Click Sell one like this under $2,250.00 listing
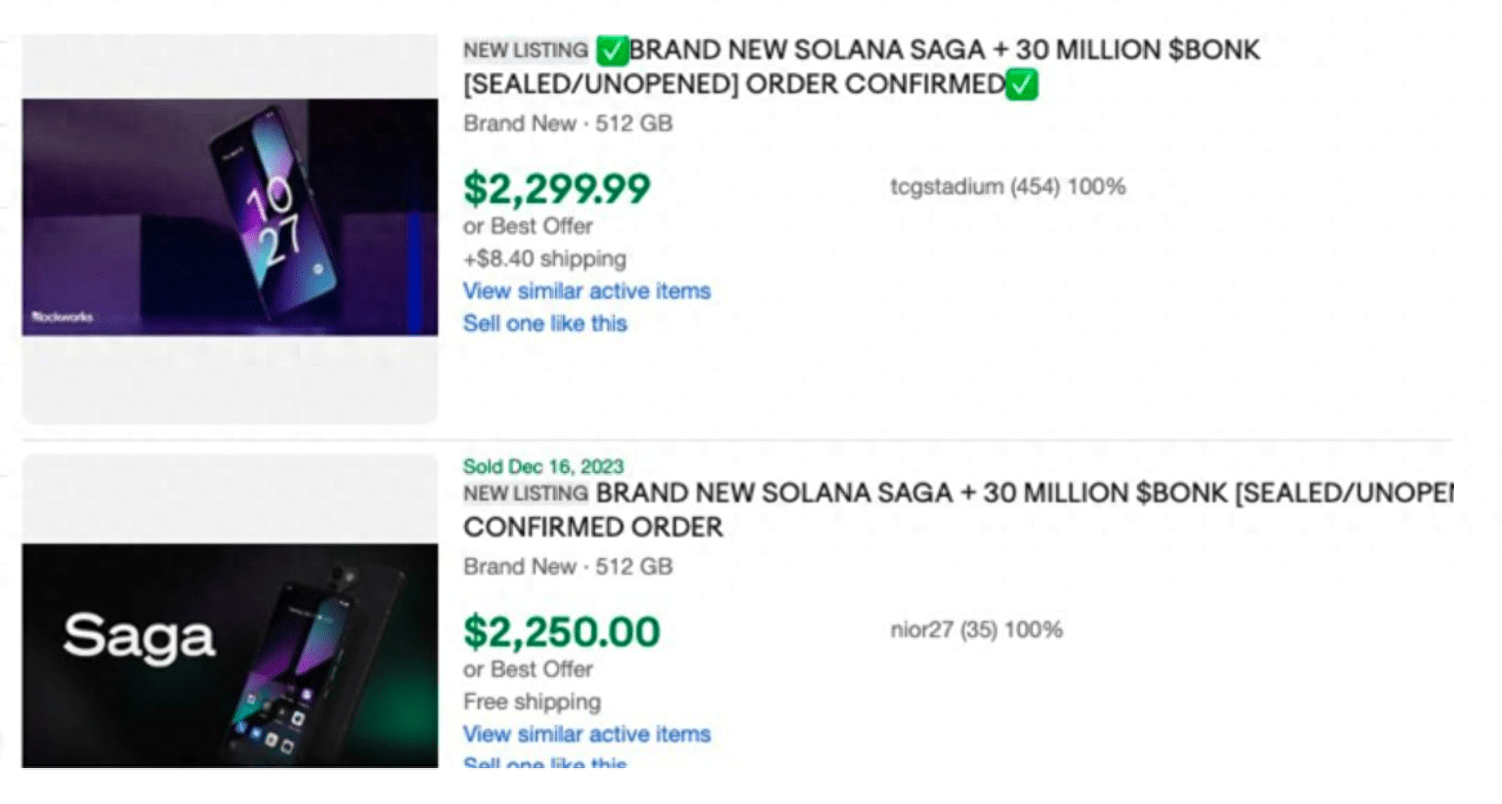 (x=545, y=764)
